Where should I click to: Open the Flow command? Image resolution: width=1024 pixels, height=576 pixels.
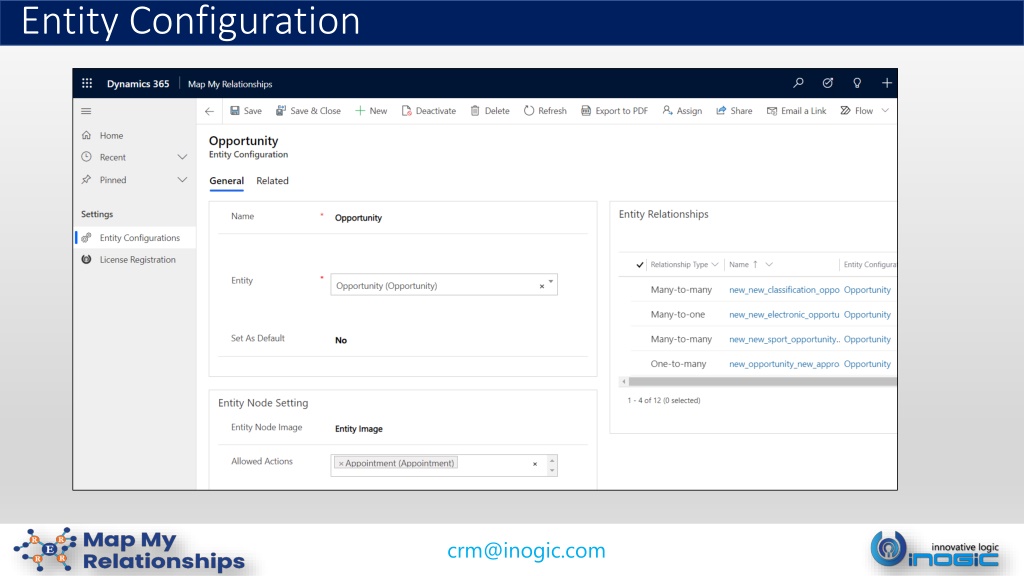click(x=856, y=111)
